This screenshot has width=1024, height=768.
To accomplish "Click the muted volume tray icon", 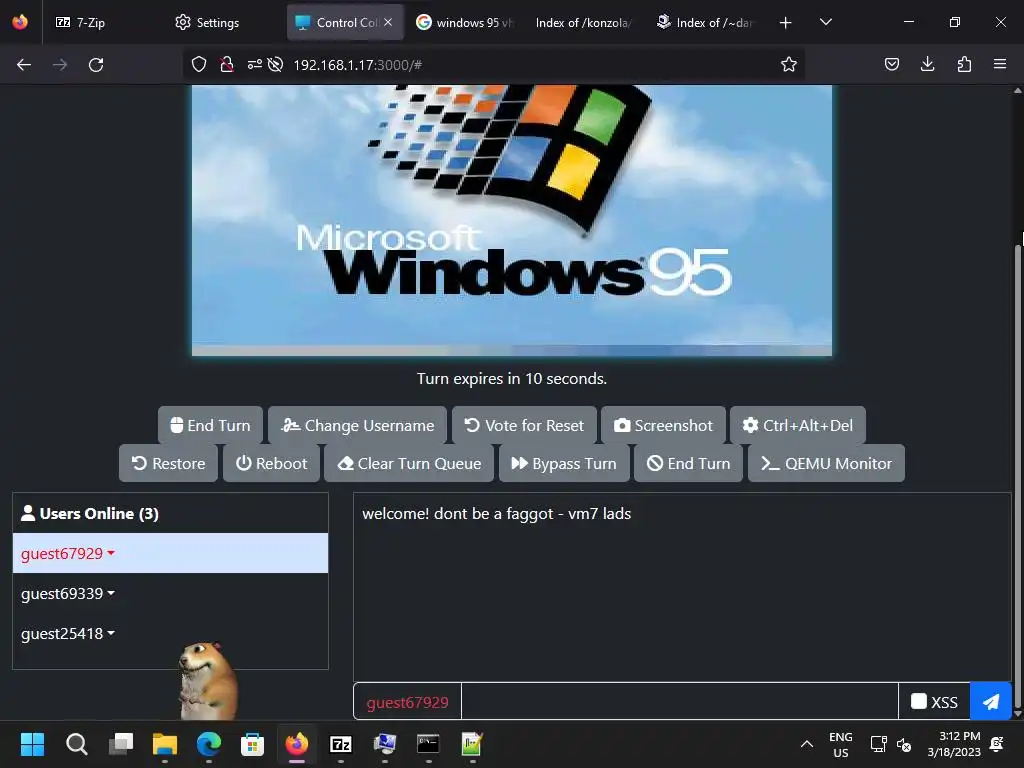I will point(904,744).
